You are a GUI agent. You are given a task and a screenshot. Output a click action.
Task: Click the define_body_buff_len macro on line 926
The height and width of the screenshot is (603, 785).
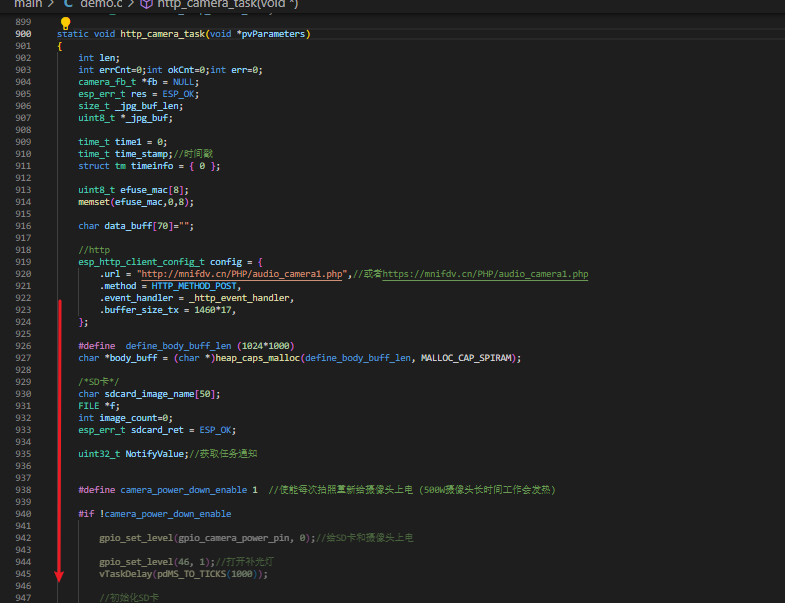pyautogui.click(x=178, y=346)
